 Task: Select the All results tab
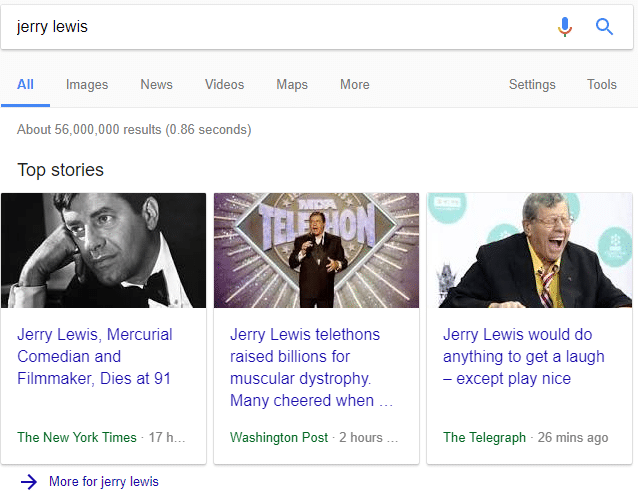25,84
